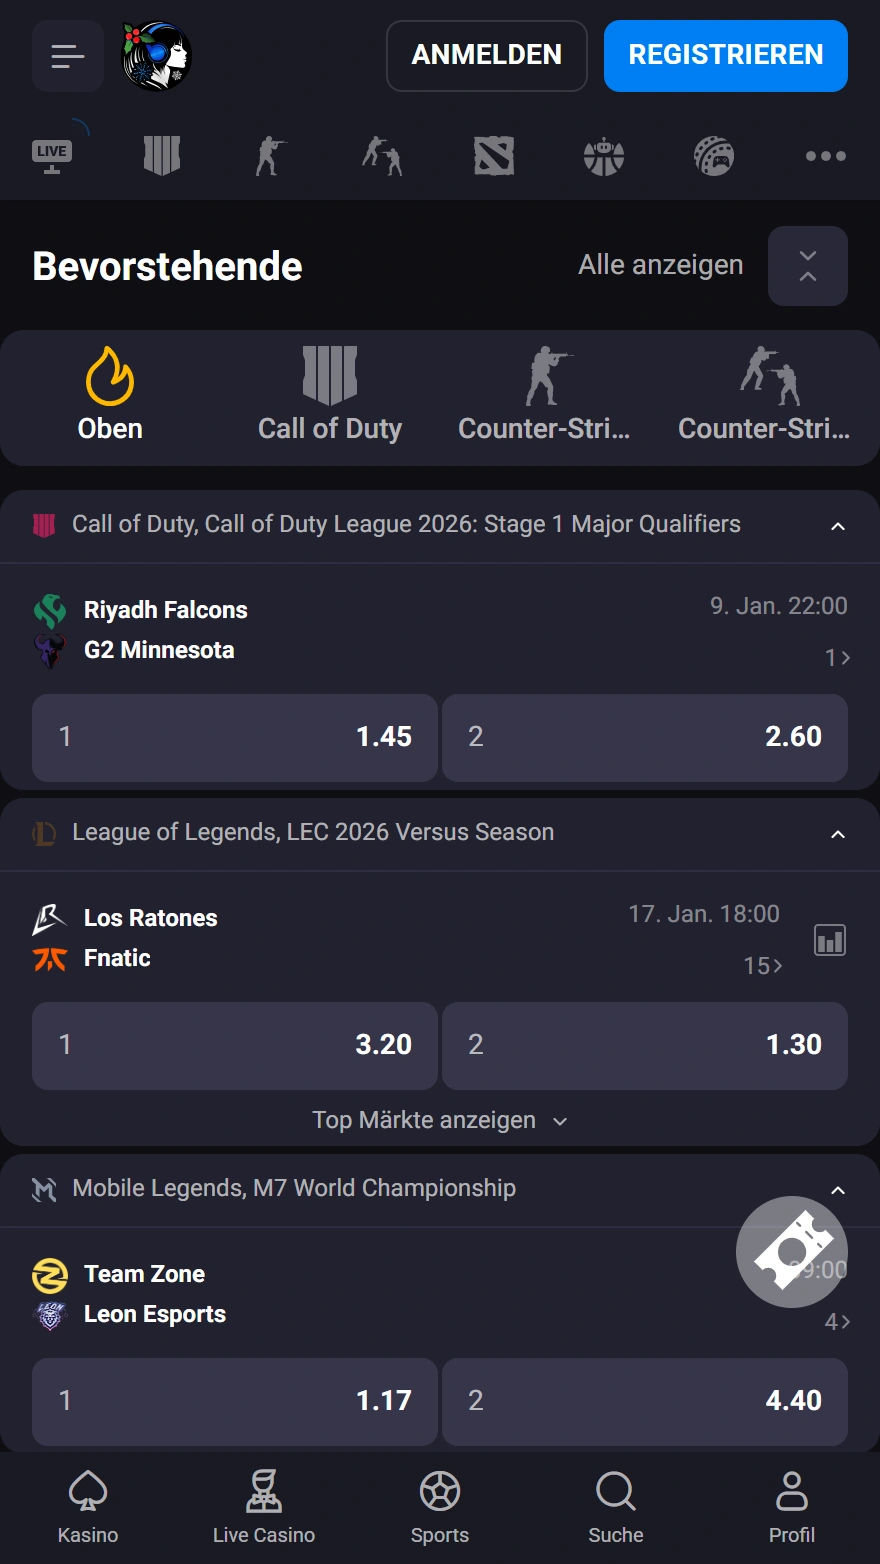Collapse the Bevorstehende section with the chevron
The width and height of the screenshot is (880, 1564).
tap(807, 265)
